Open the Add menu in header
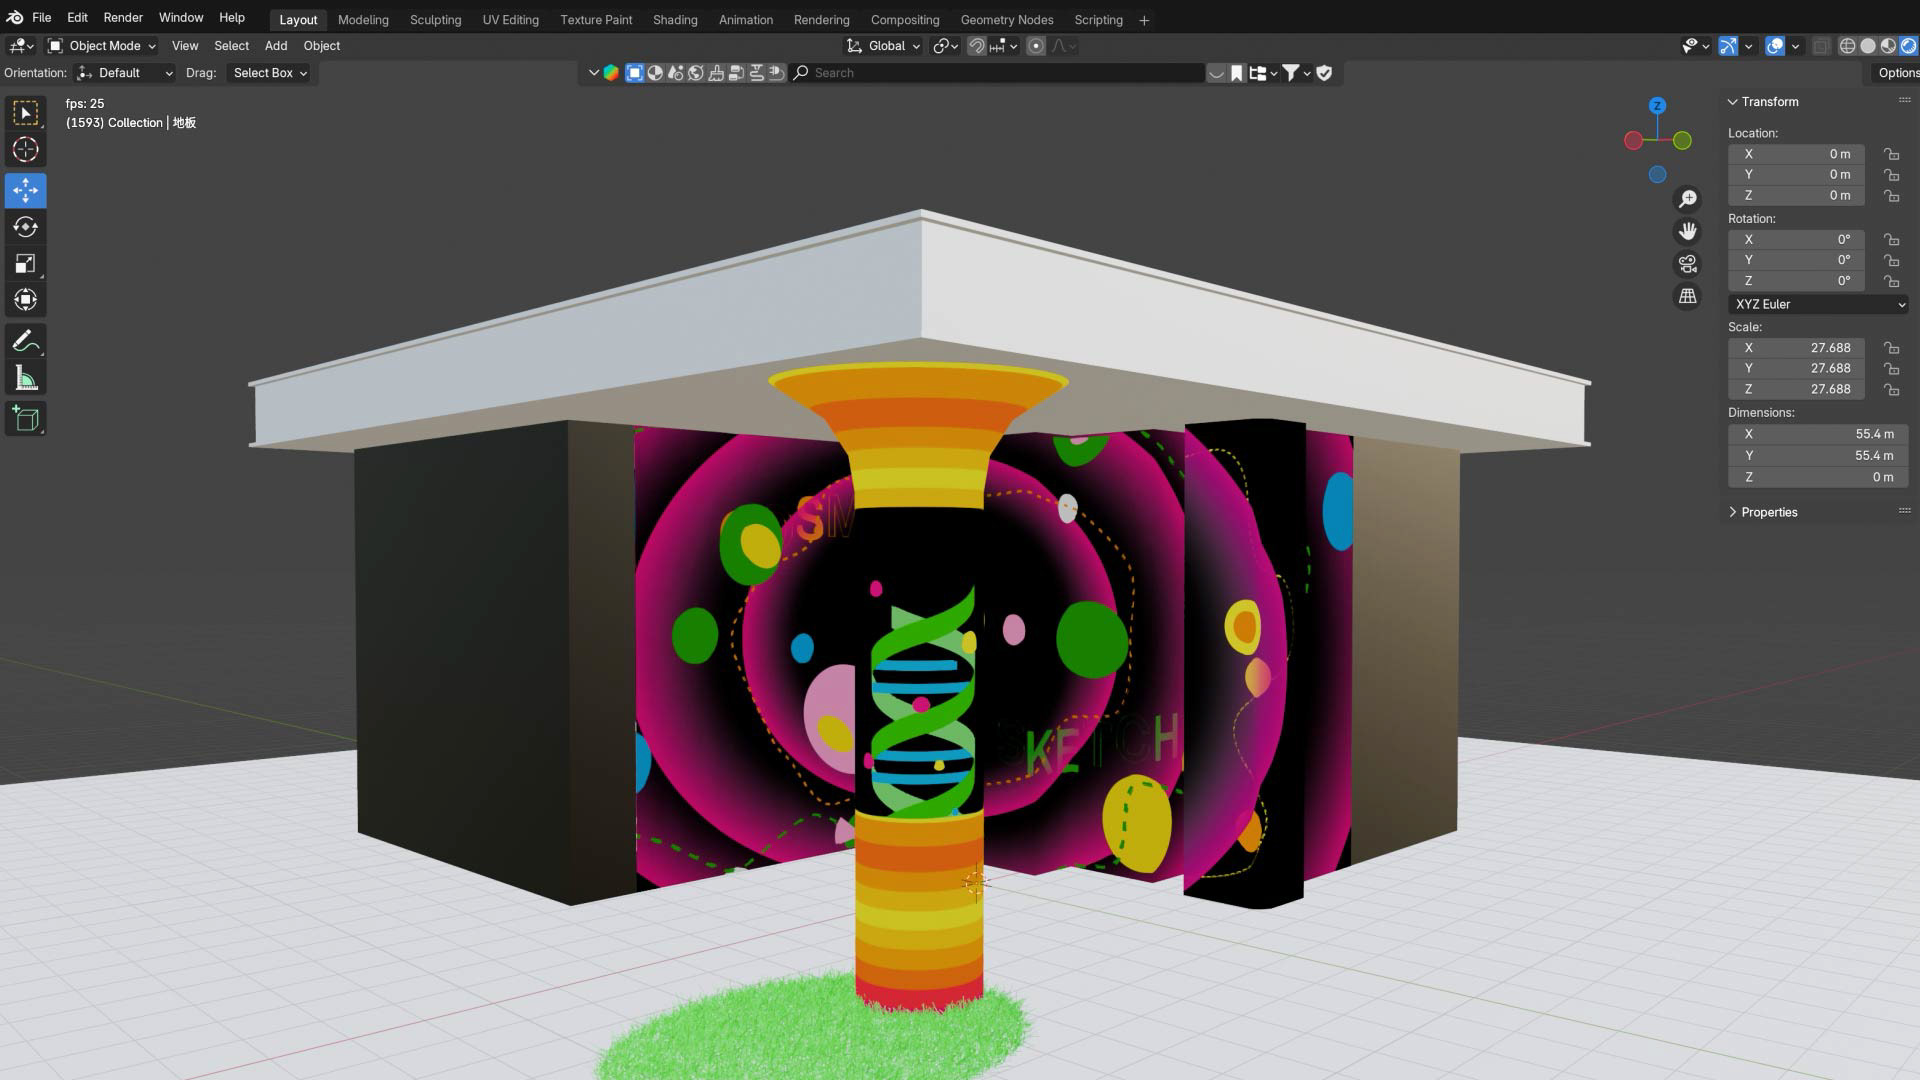This screenshot has height=1080, width=1920. click(x=275, y=46)
